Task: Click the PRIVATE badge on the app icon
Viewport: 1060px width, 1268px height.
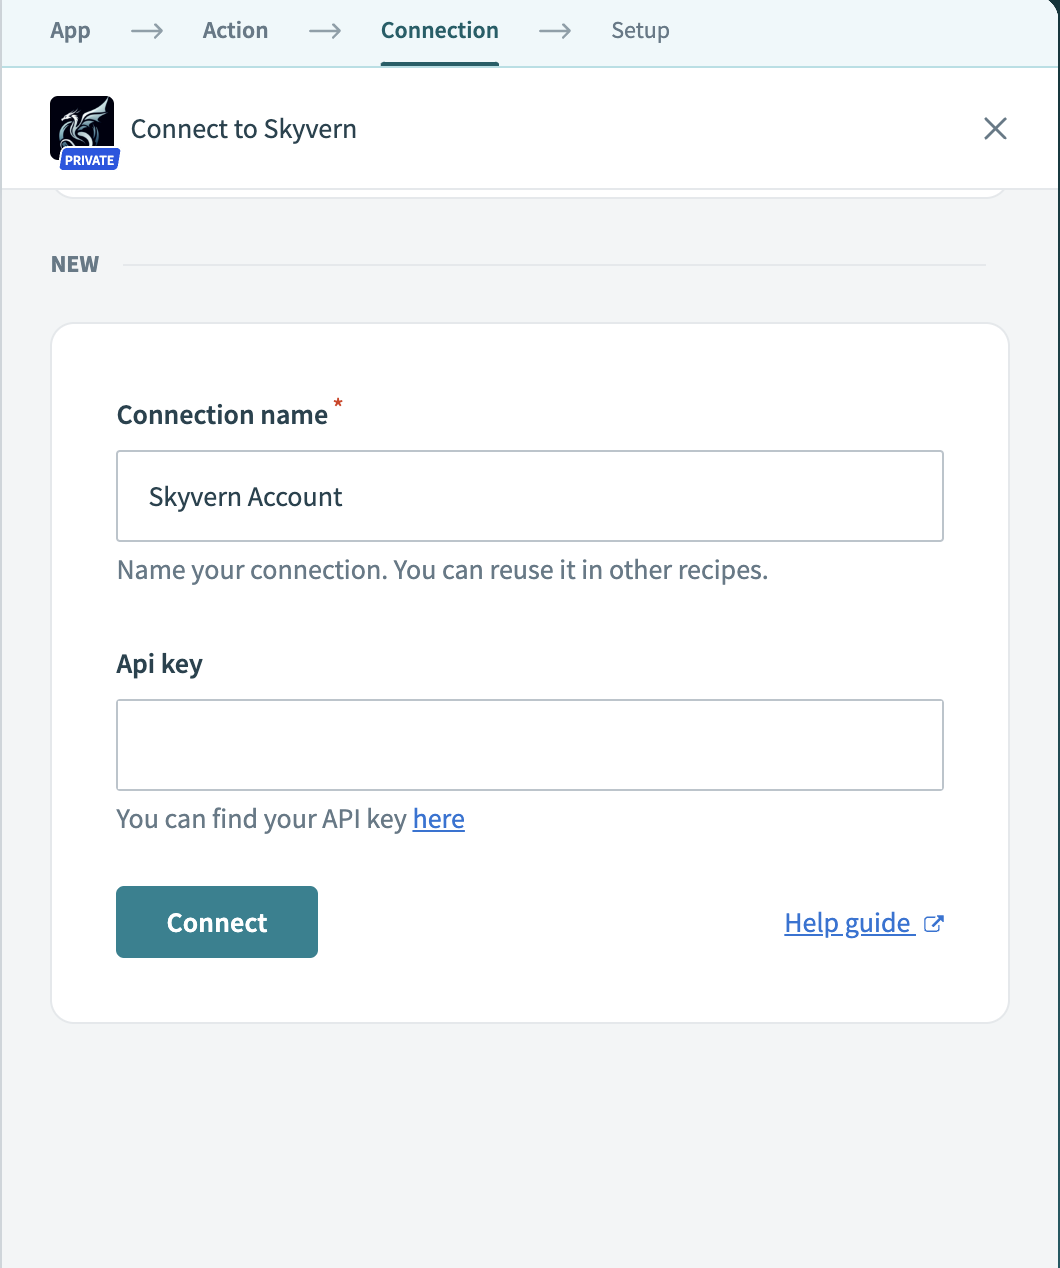Action: [x=88, y=158]
